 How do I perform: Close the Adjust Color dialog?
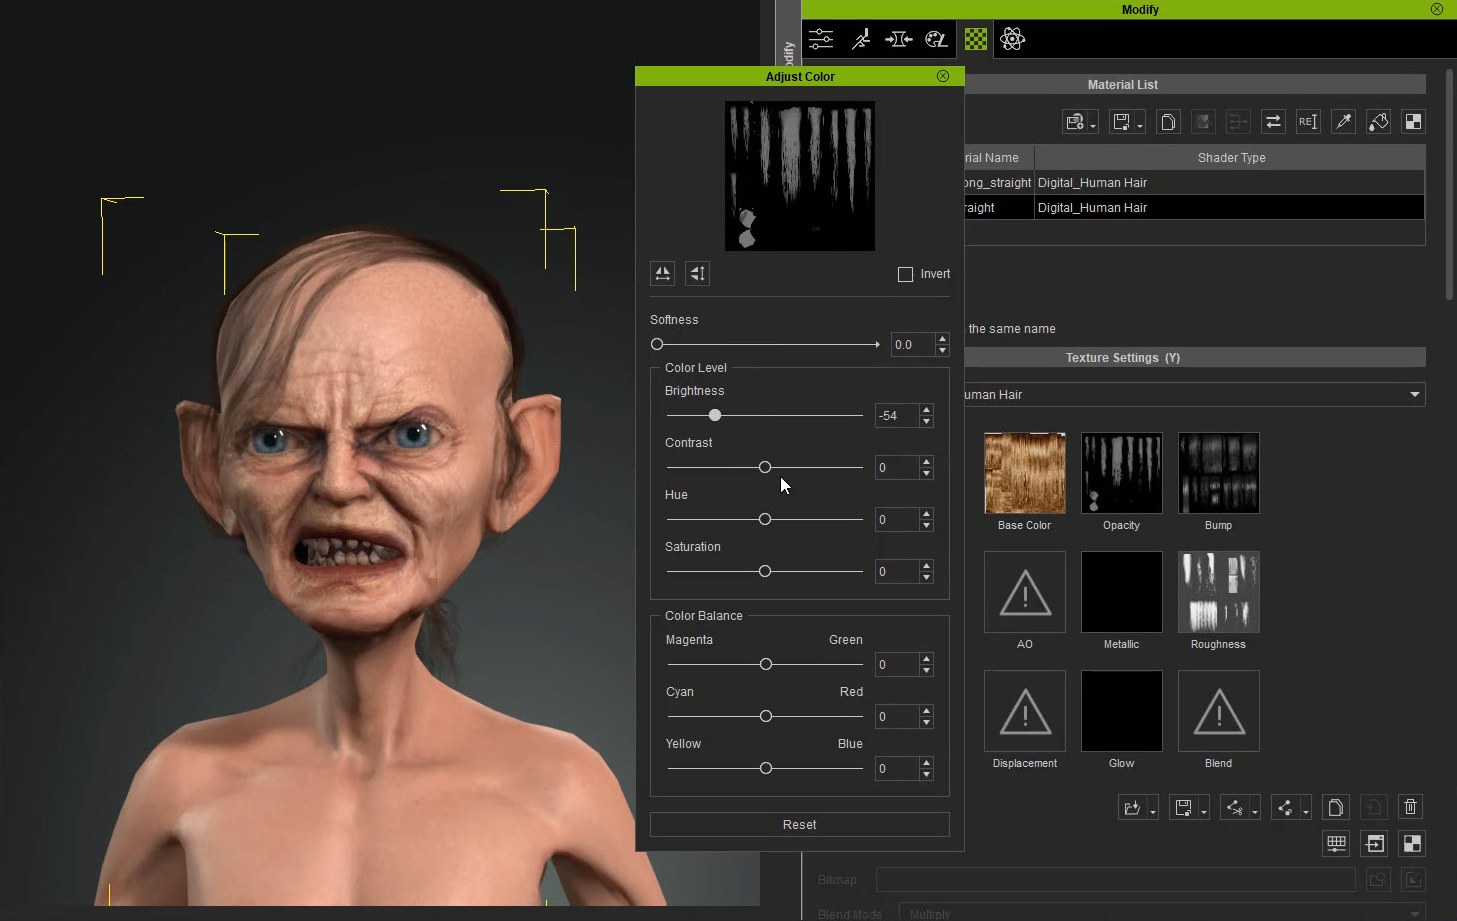pos(942,76)
